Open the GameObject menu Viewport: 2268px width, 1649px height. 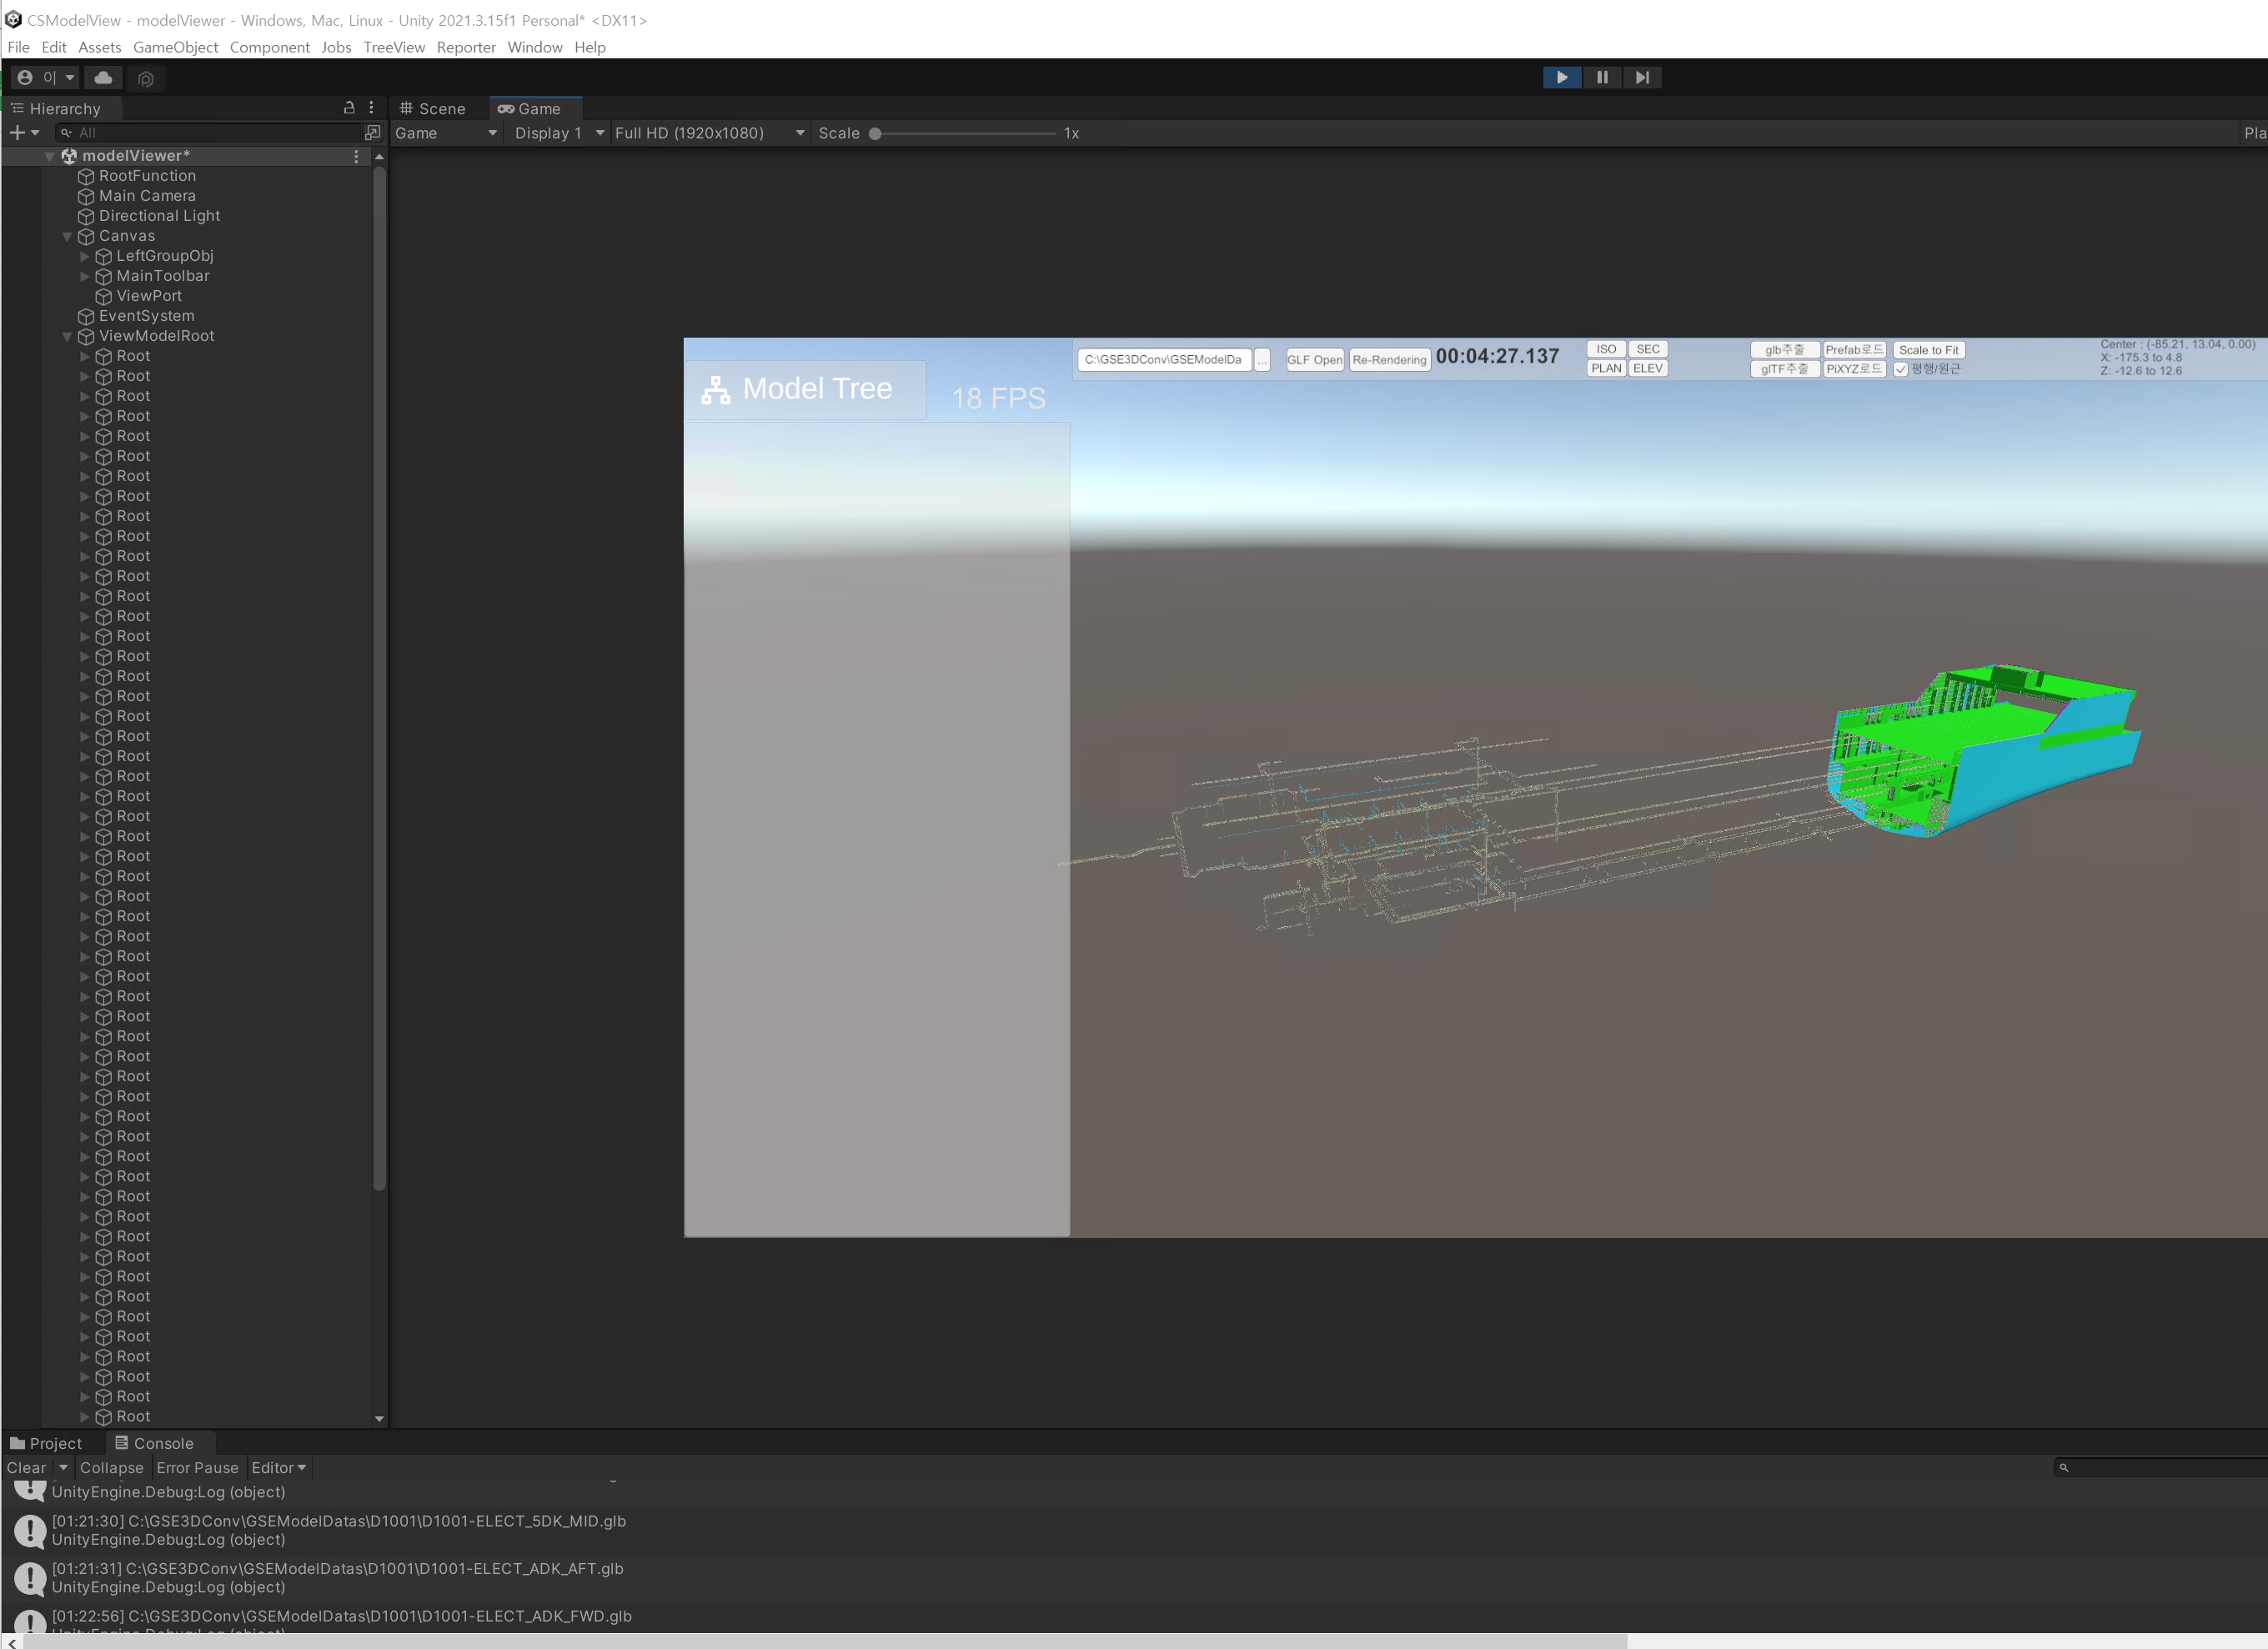[x=175, y=47]
